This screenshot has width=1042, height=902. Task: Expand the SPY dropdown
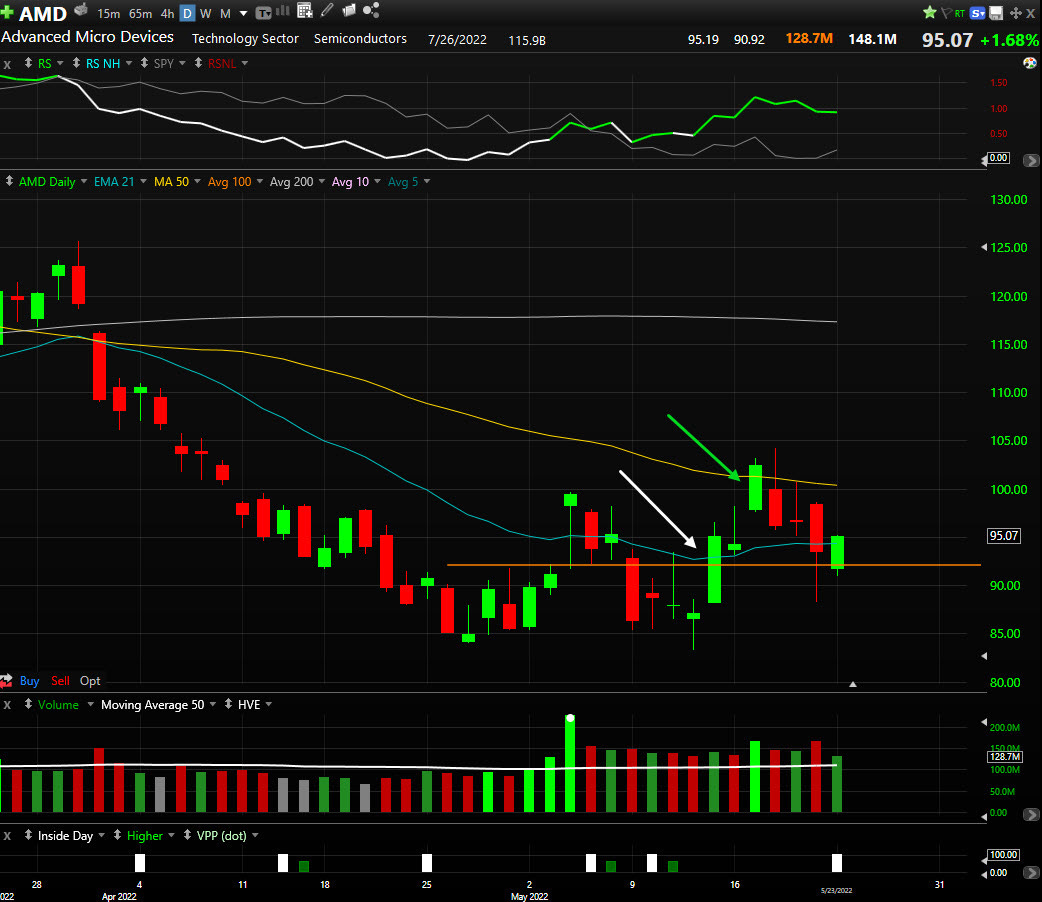tap(182, 63)
